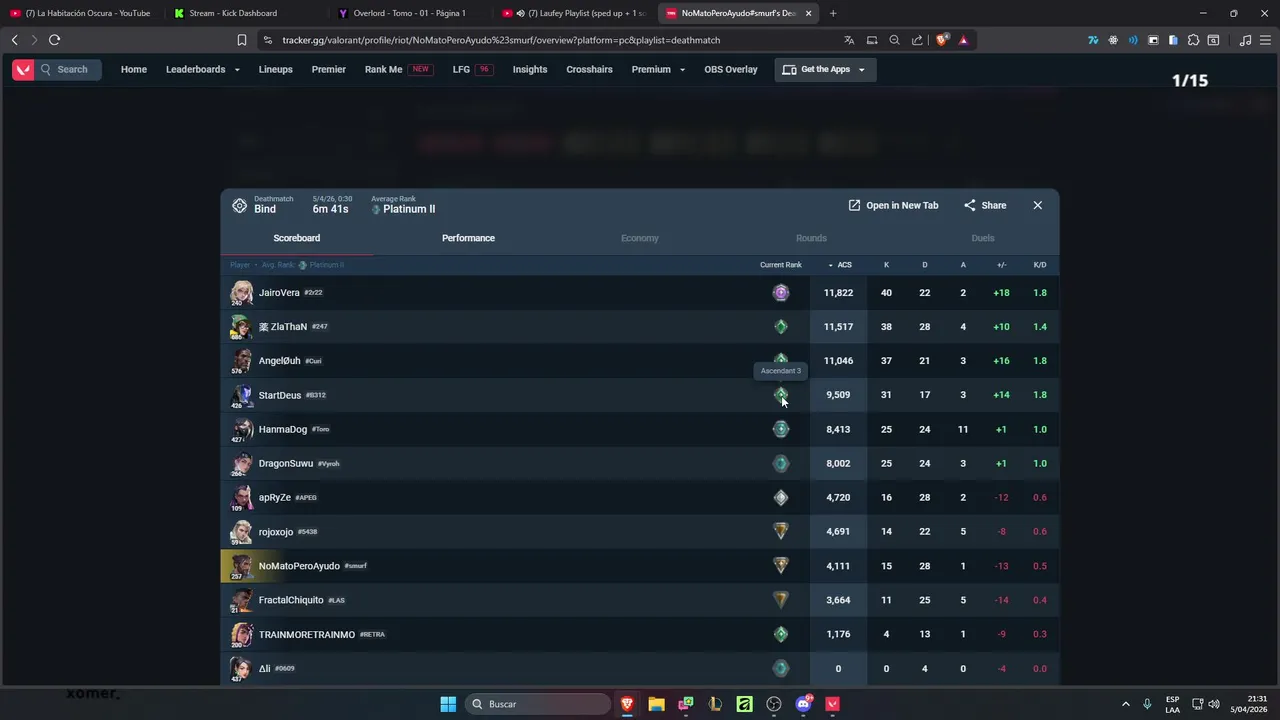Sort scoreboard by Current Rank column
1280x720 pixels.
tap(781, 265)
